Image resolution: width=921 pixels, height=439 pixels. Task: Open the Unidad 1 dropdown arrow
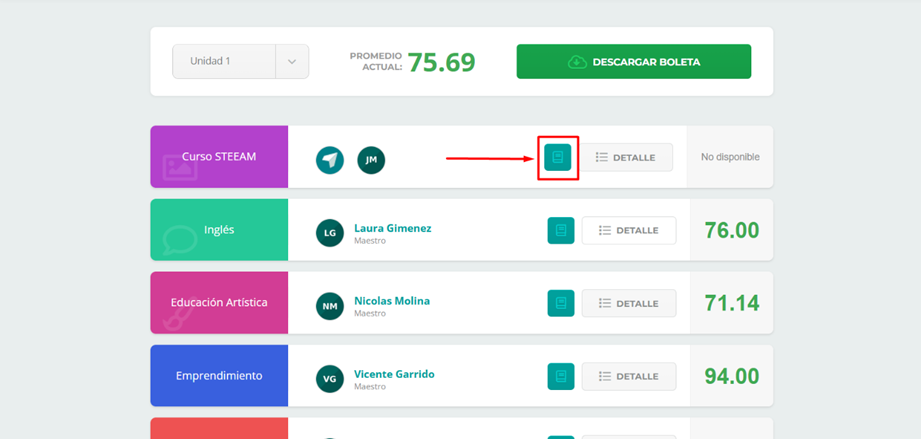(292, 61)
